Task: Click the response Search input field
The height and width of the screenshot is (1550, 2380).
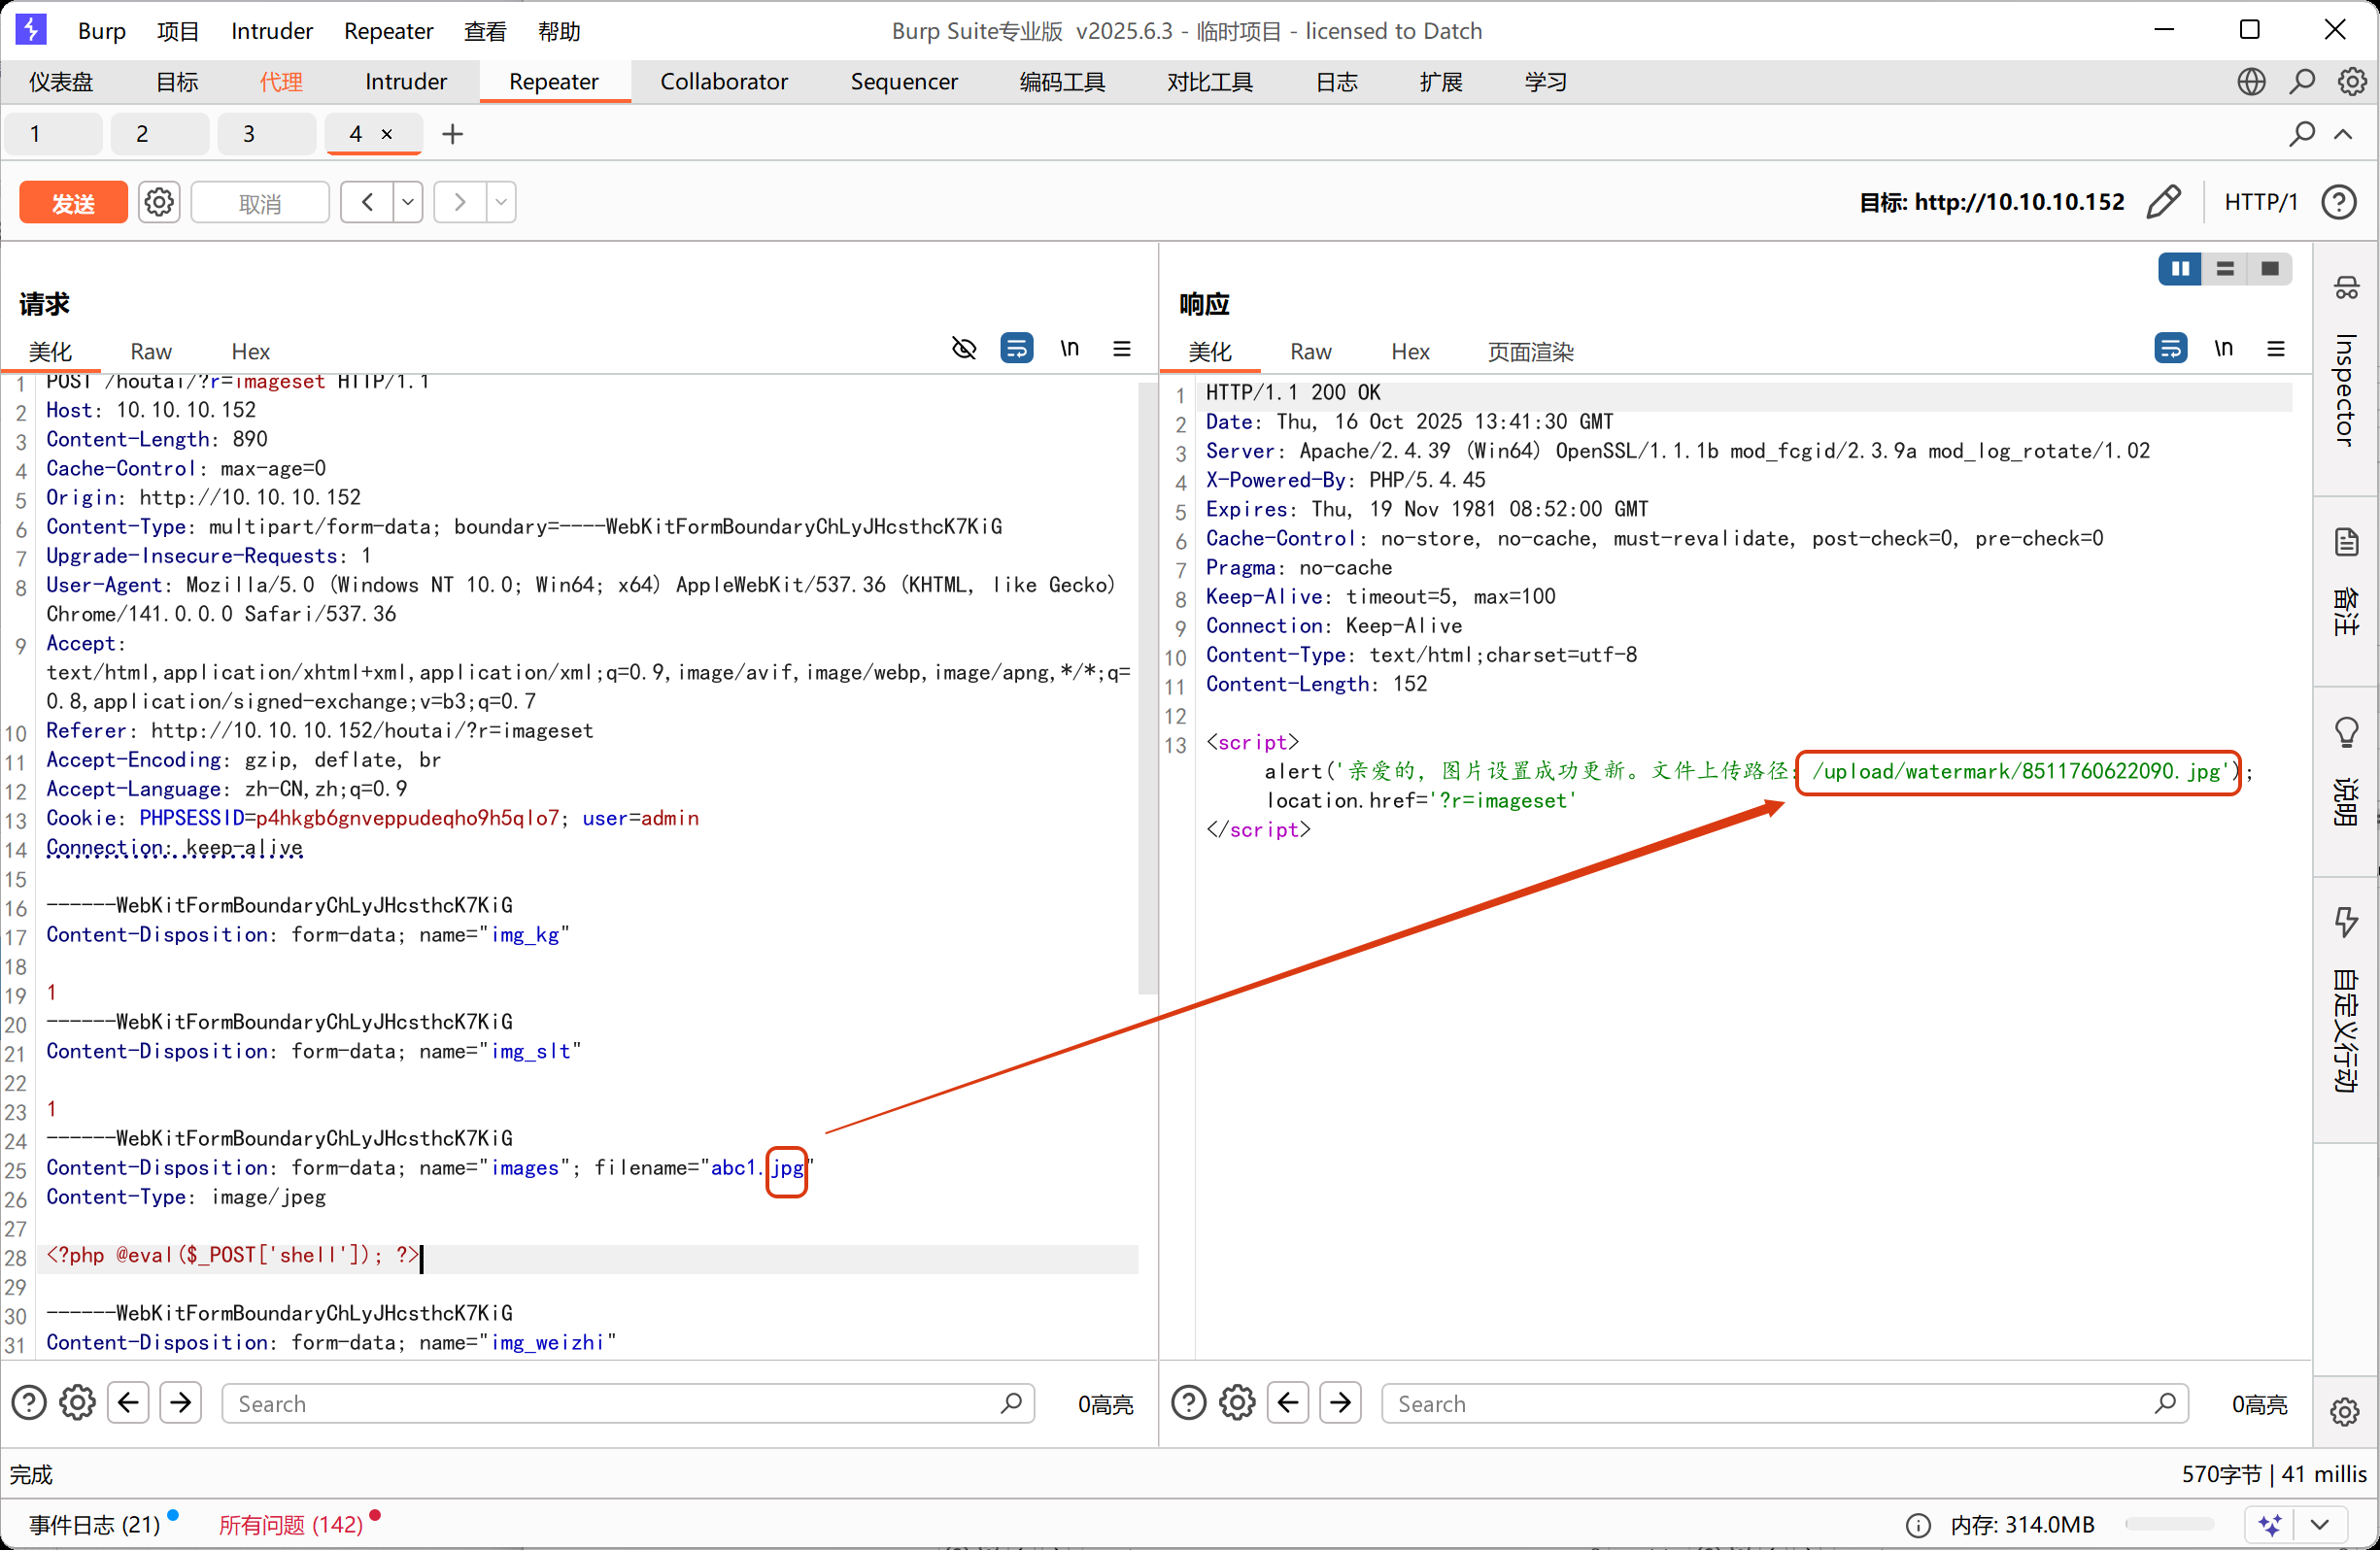Action: click(x=1785, y=1403)
